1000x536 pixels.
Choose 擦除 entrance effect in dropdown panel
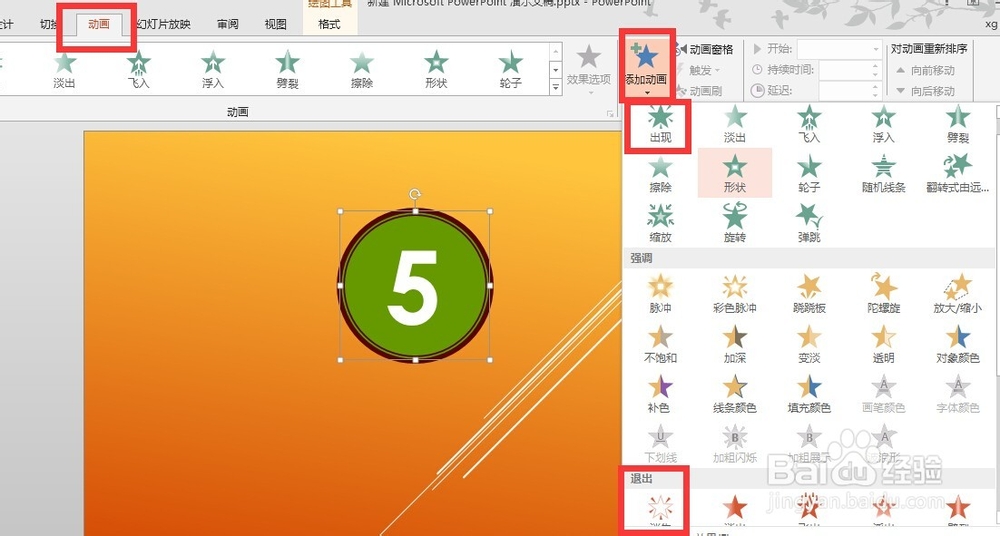[x=660, y=174]
